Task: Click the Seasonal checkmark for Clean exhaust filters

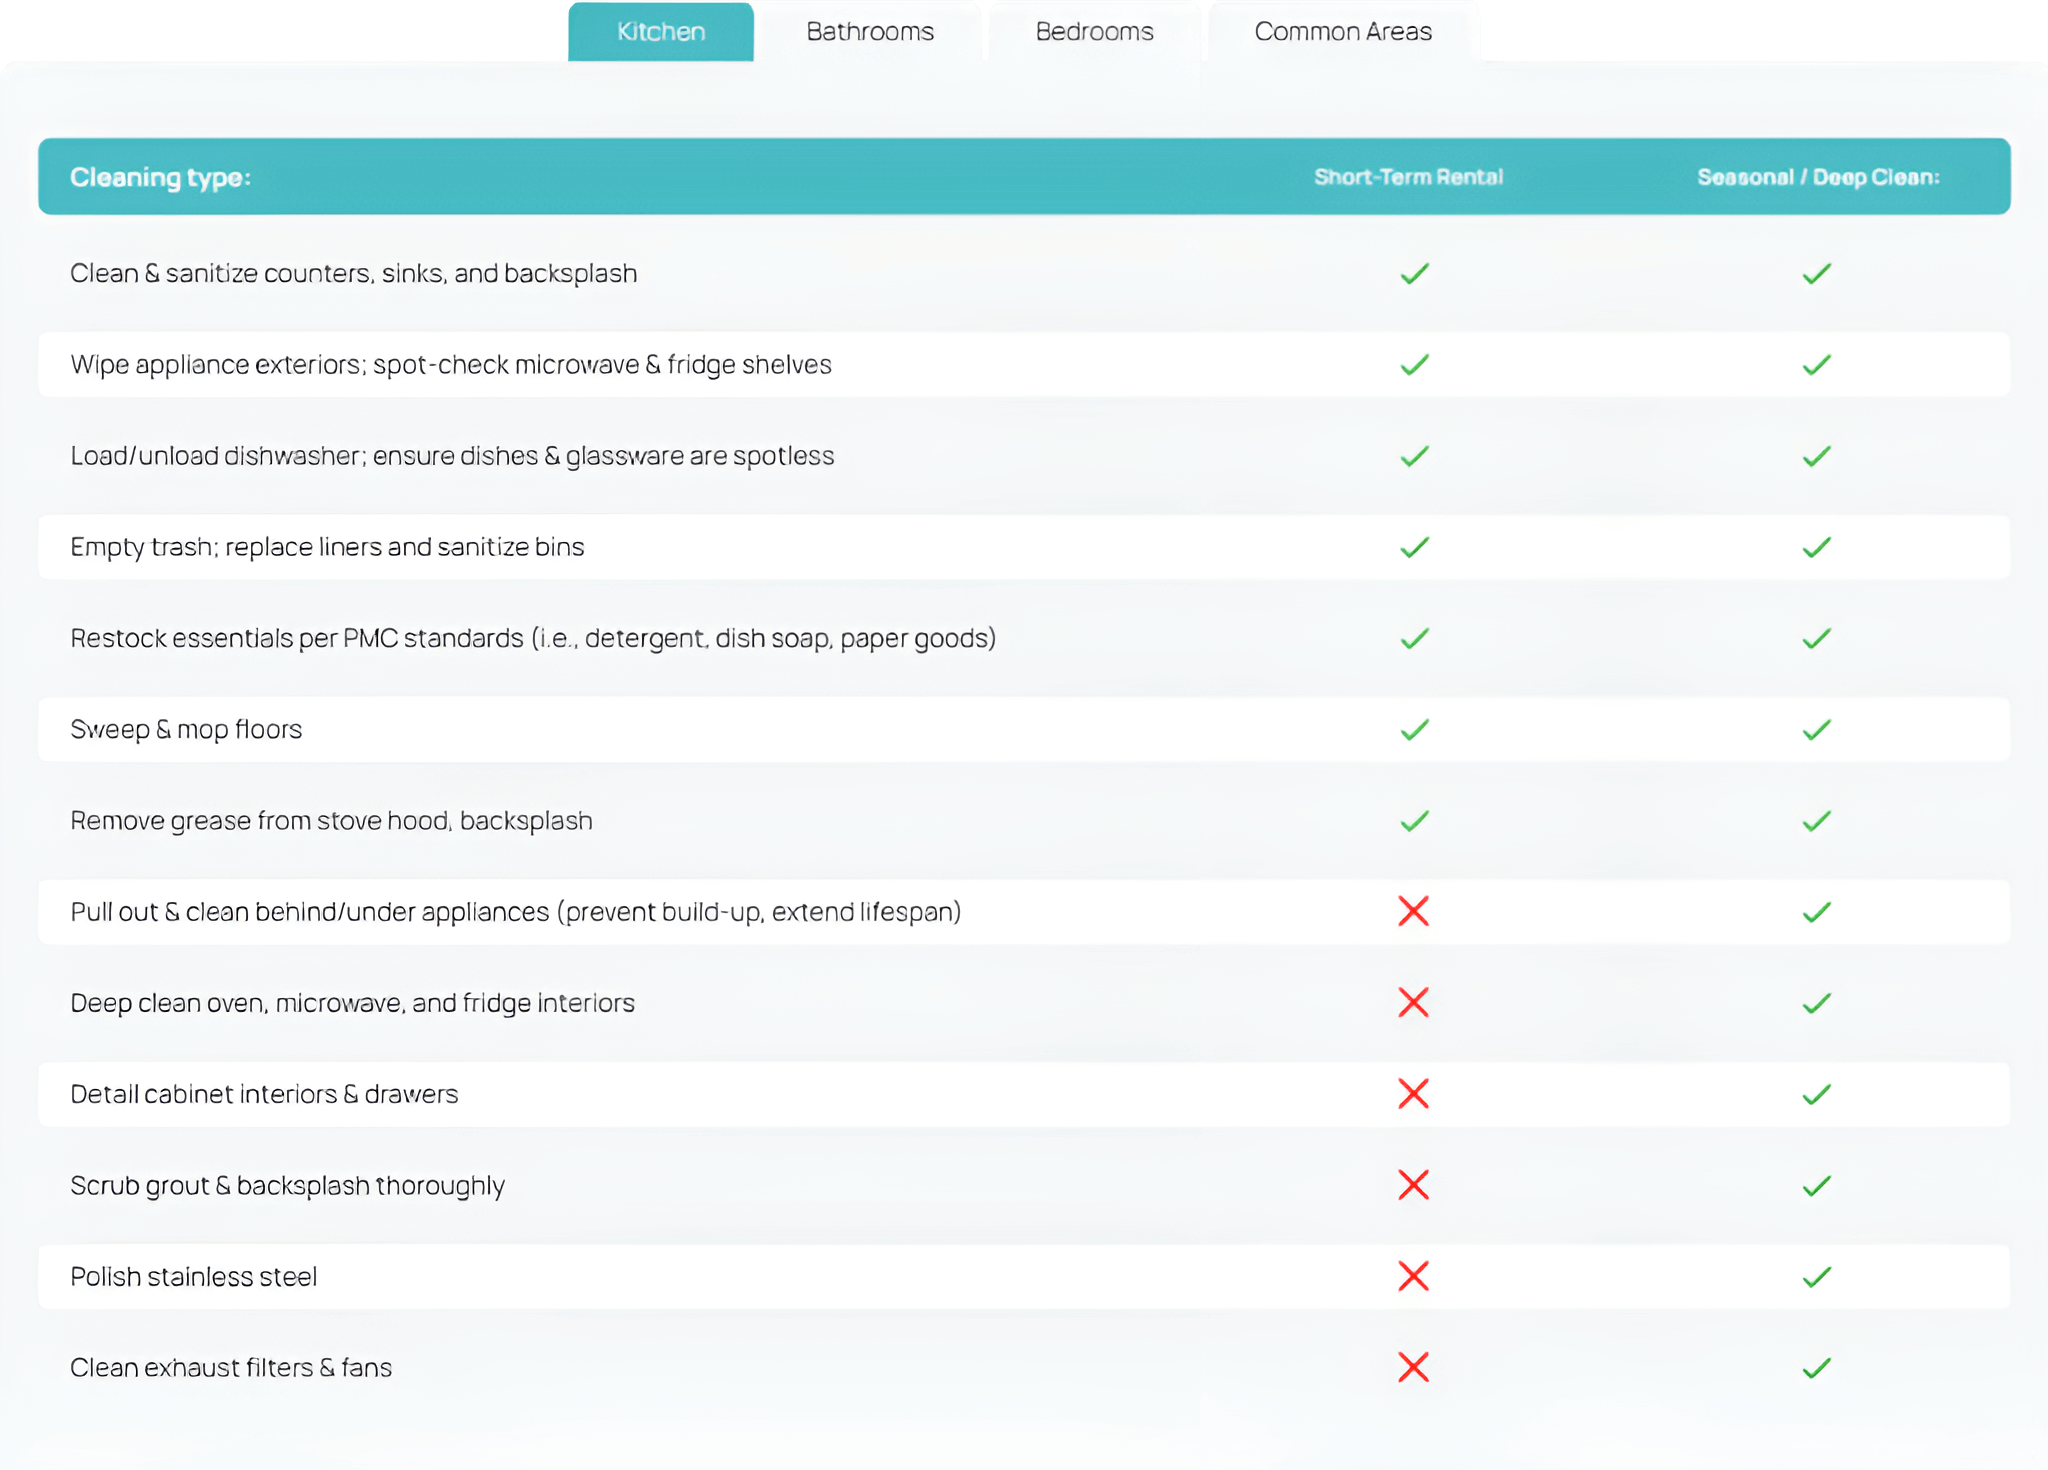Action: point(1817,1367)
